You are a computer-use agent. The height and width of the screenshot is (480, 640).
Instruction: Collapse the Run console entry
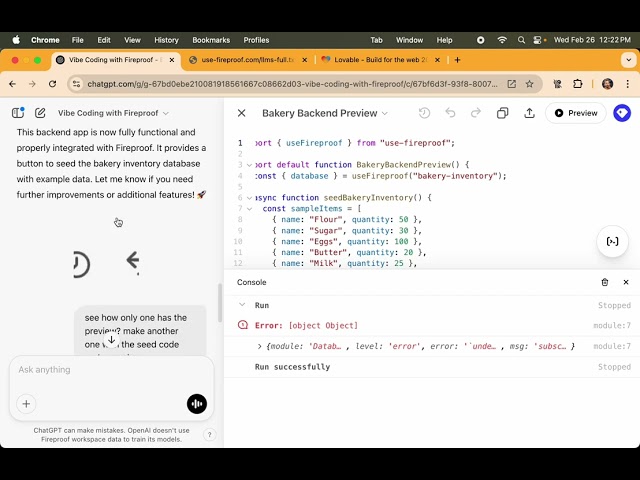coord(242,305)
